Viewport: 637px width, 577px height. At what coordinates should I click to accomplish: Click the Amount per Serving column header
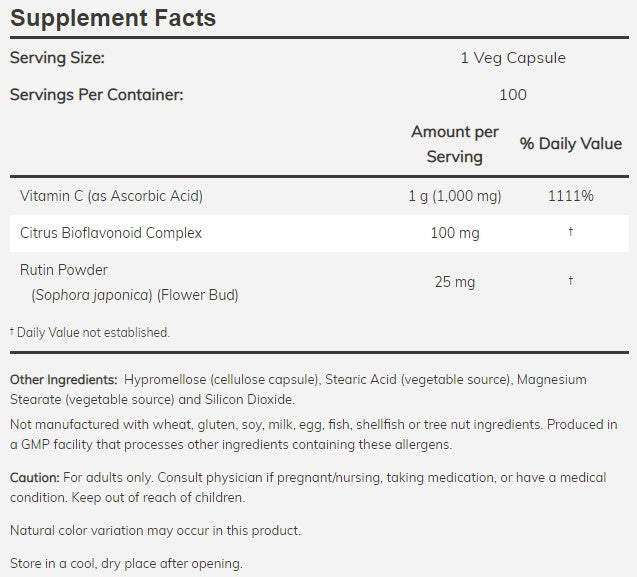[455, 144]
